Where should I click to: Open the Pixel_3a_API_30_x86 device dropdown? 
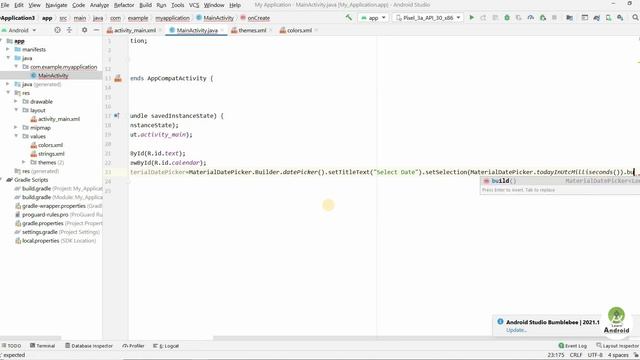point(428,18)
